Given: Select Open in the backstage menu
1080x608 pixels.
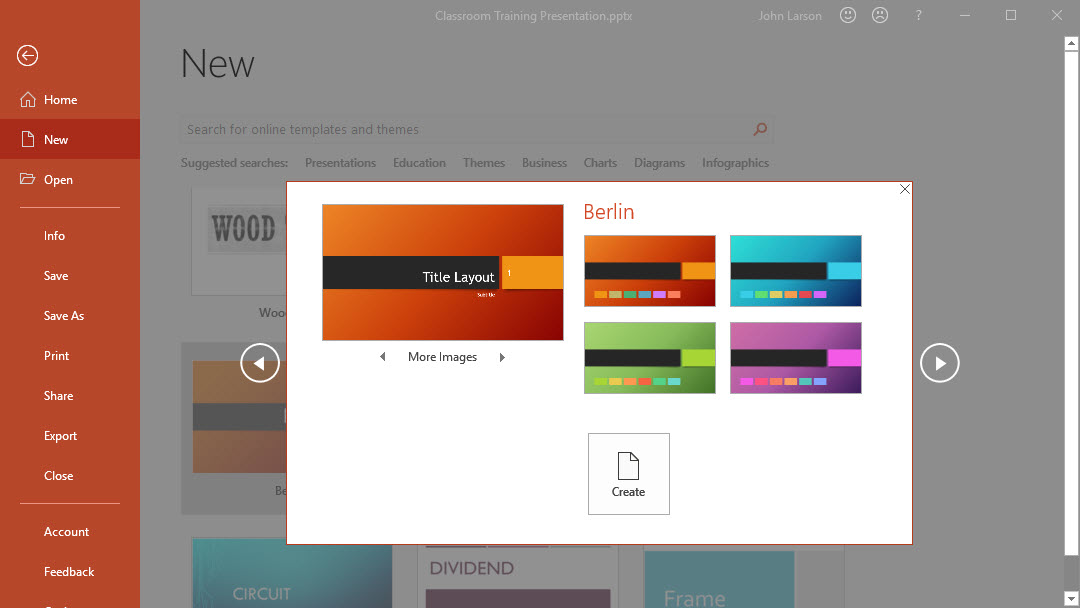Looking at the screenshot, I should click(x=58, y=180).
